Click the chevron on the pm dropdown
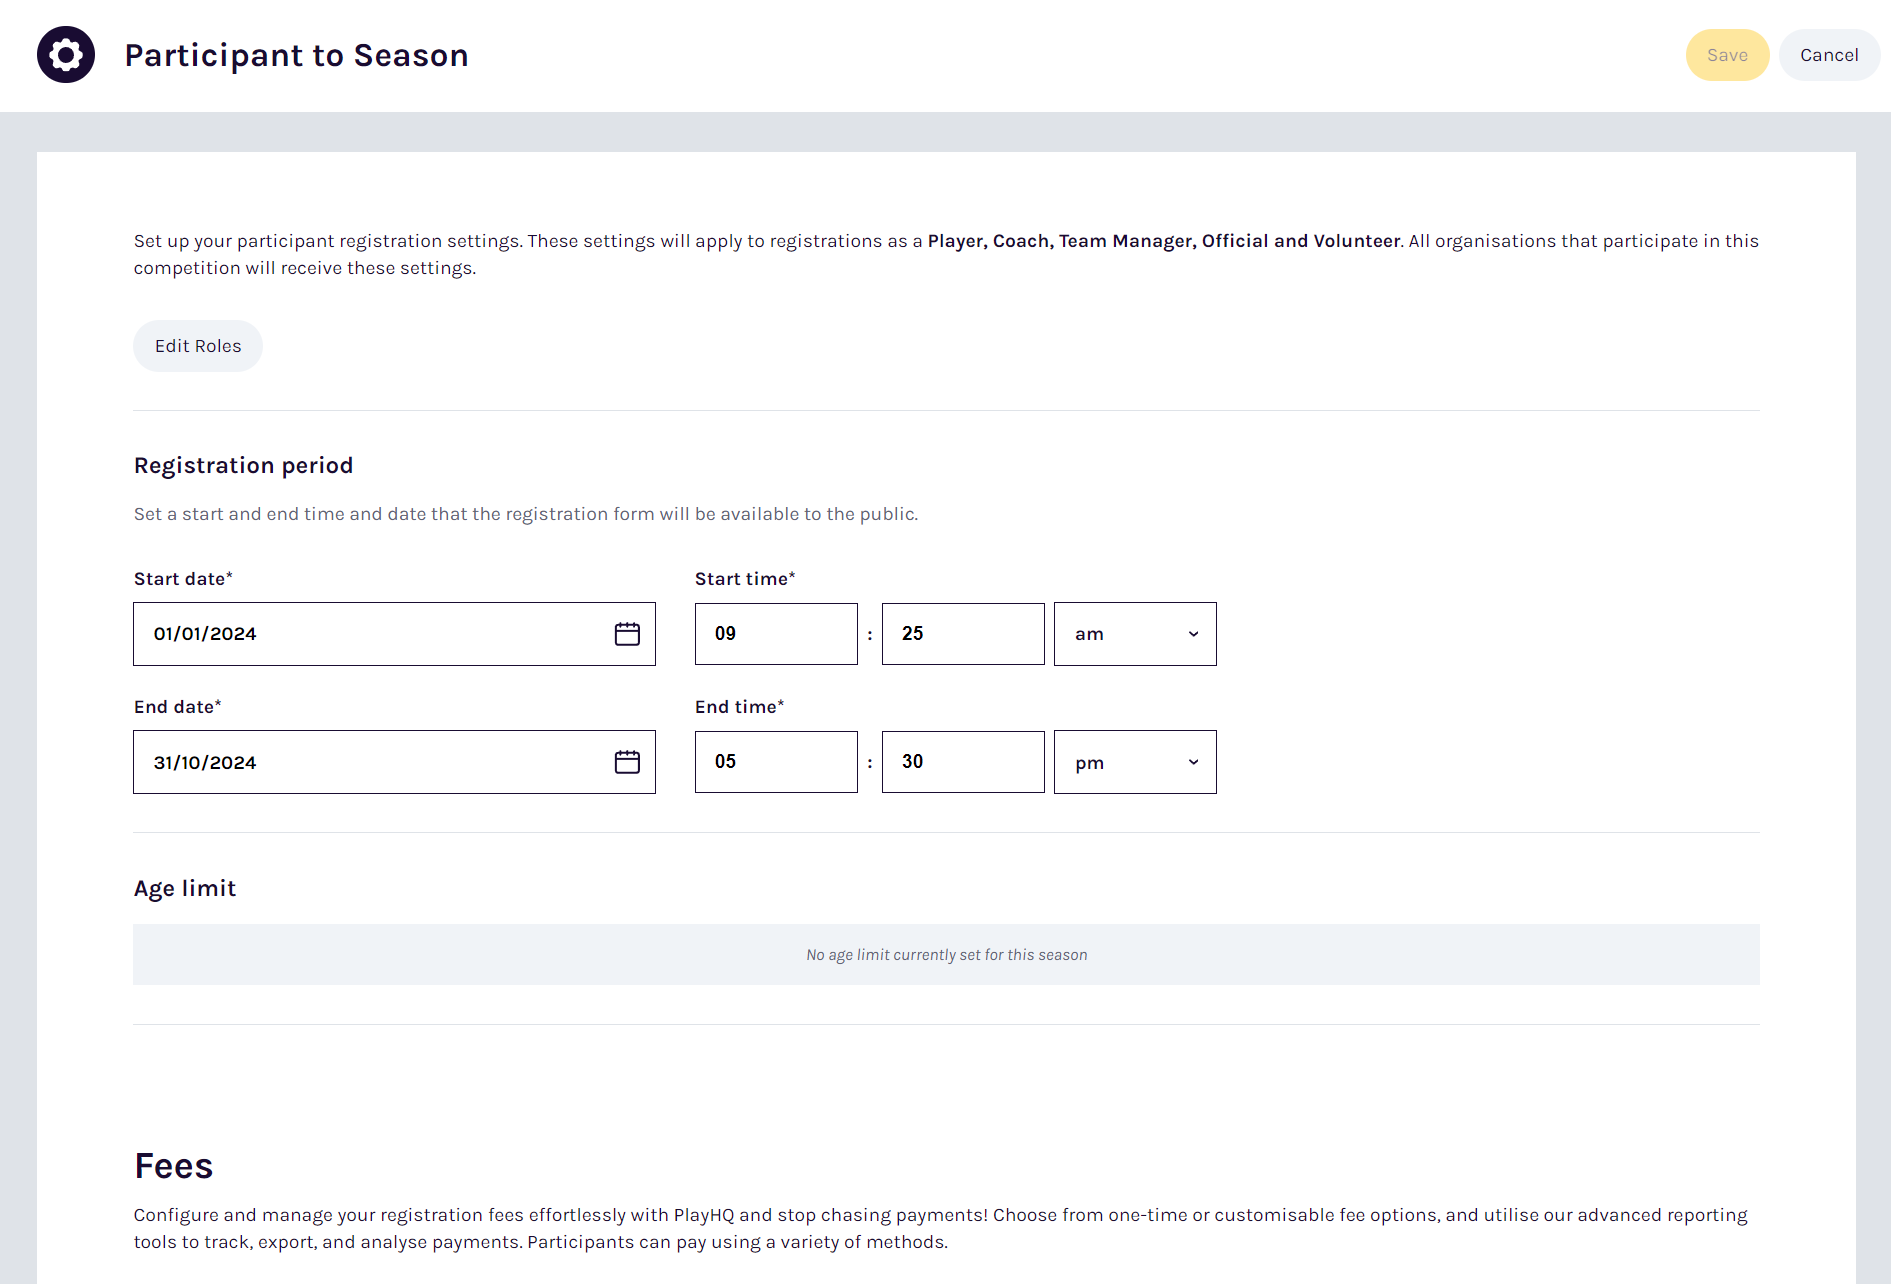1891x1284 pixels. [x=1192, y=761]
